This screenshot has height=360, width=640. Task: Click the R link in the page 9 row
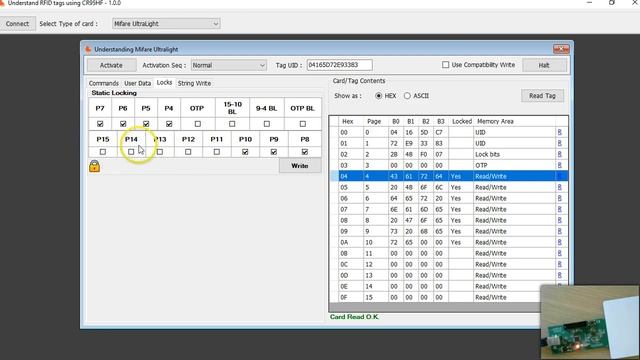coord(560,231)
